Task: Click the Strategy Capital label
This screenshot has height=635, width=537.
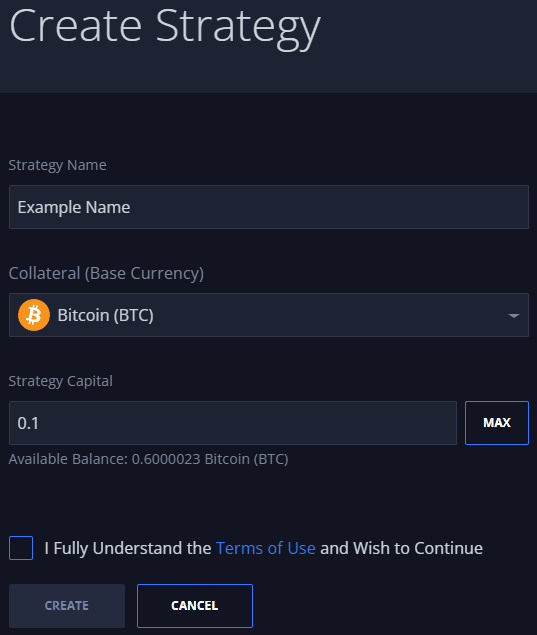Action: click(61, 381)
